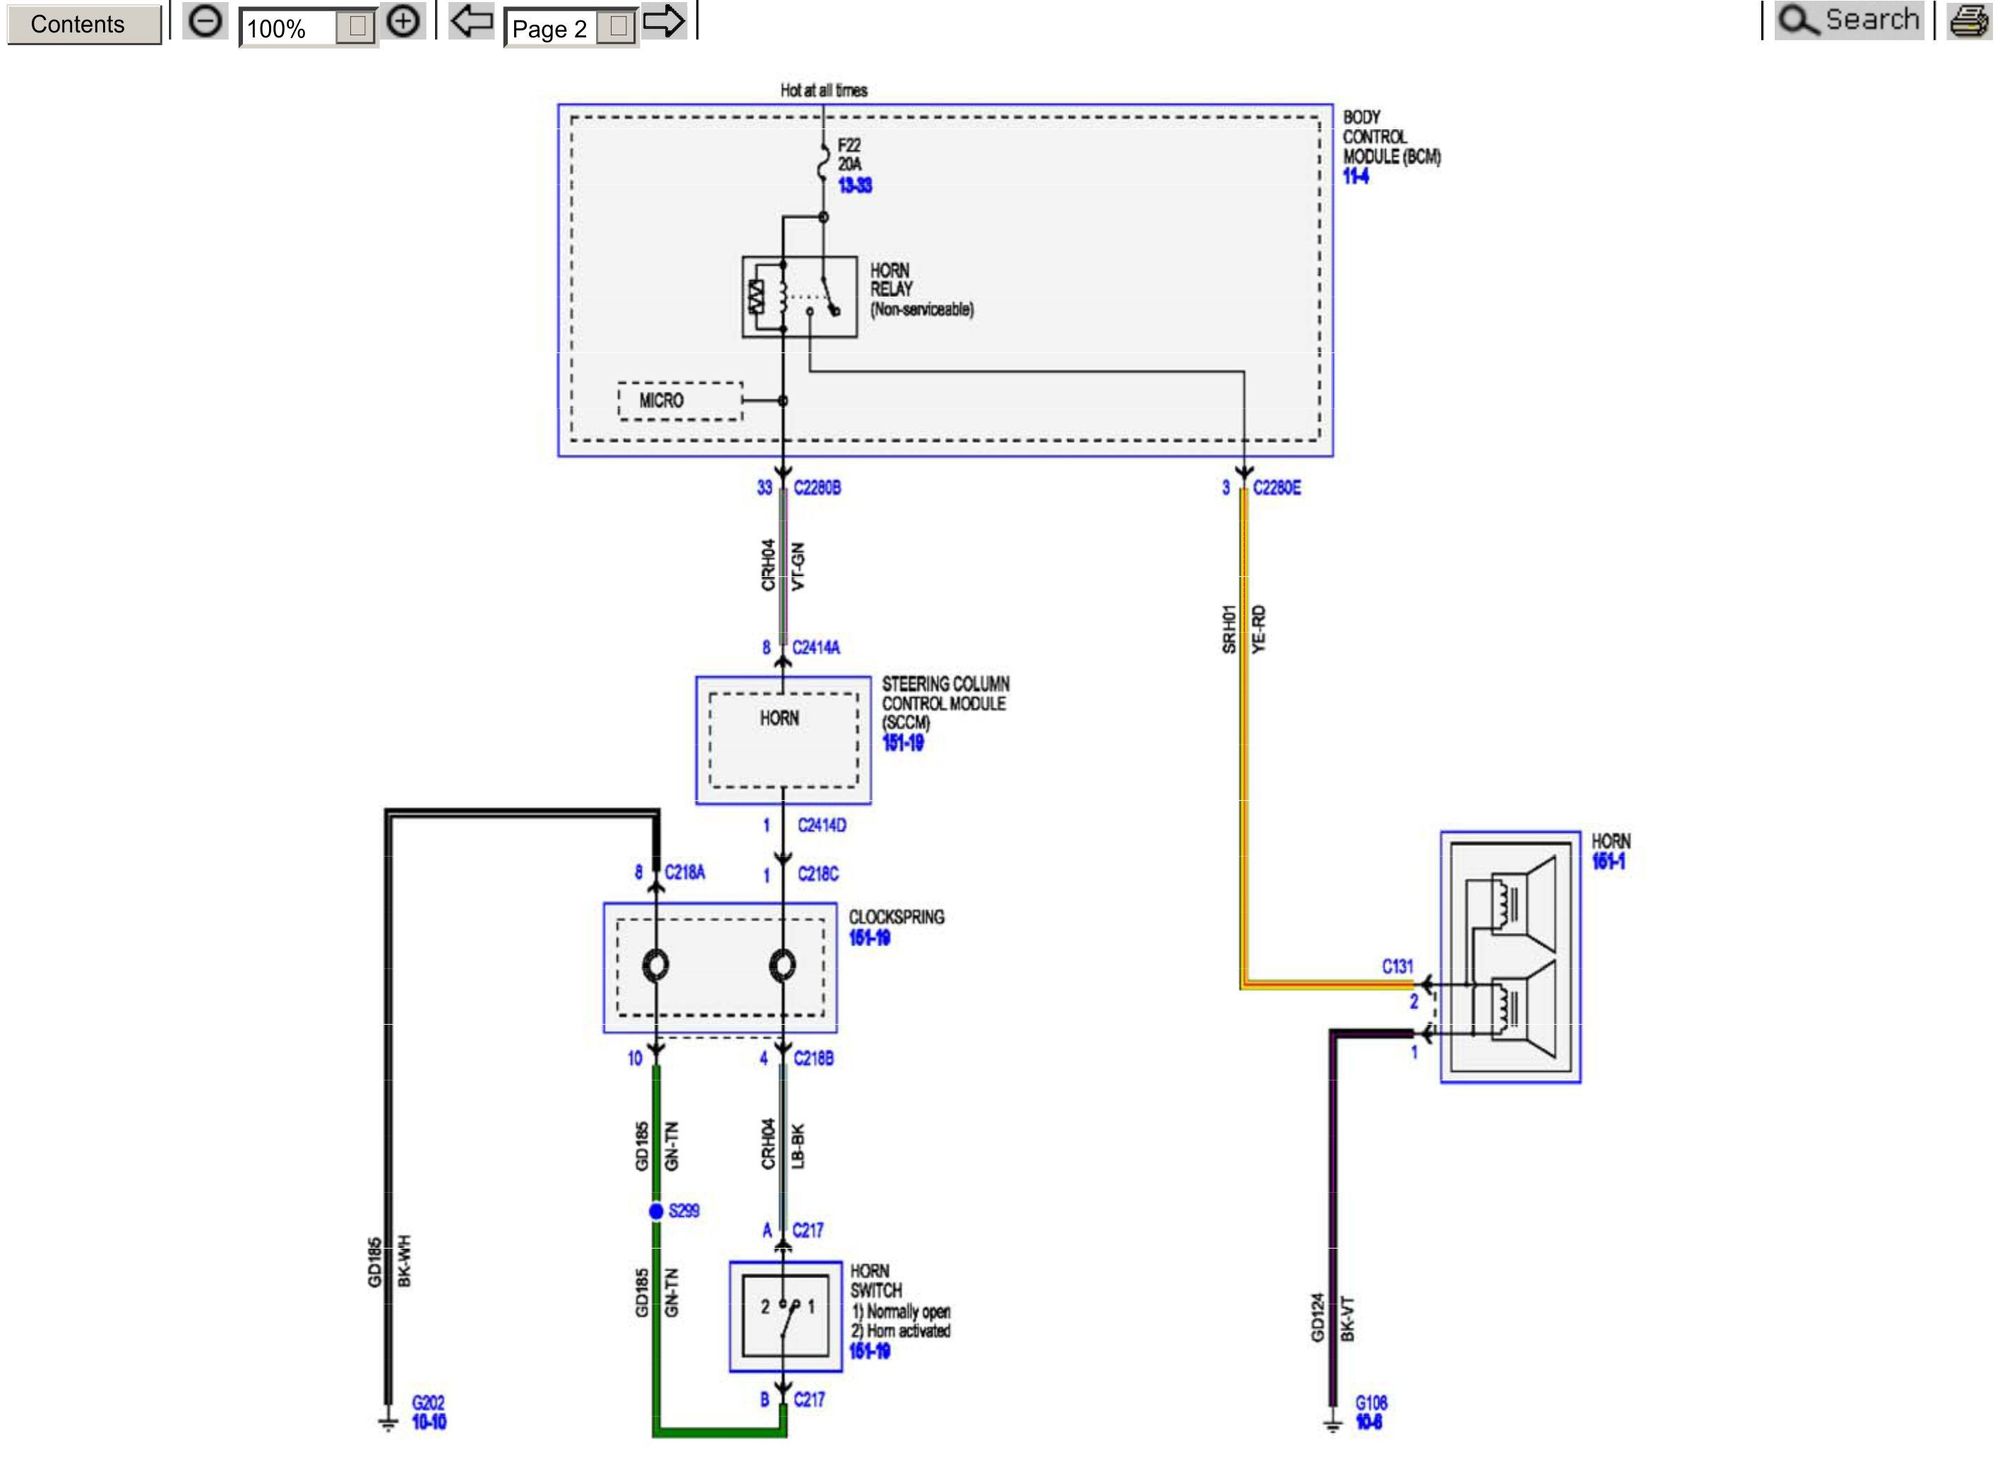Open Horn Switch reference link 151-19
The height and width of the screenshot is (1459, 2000).
(869, 1351)
